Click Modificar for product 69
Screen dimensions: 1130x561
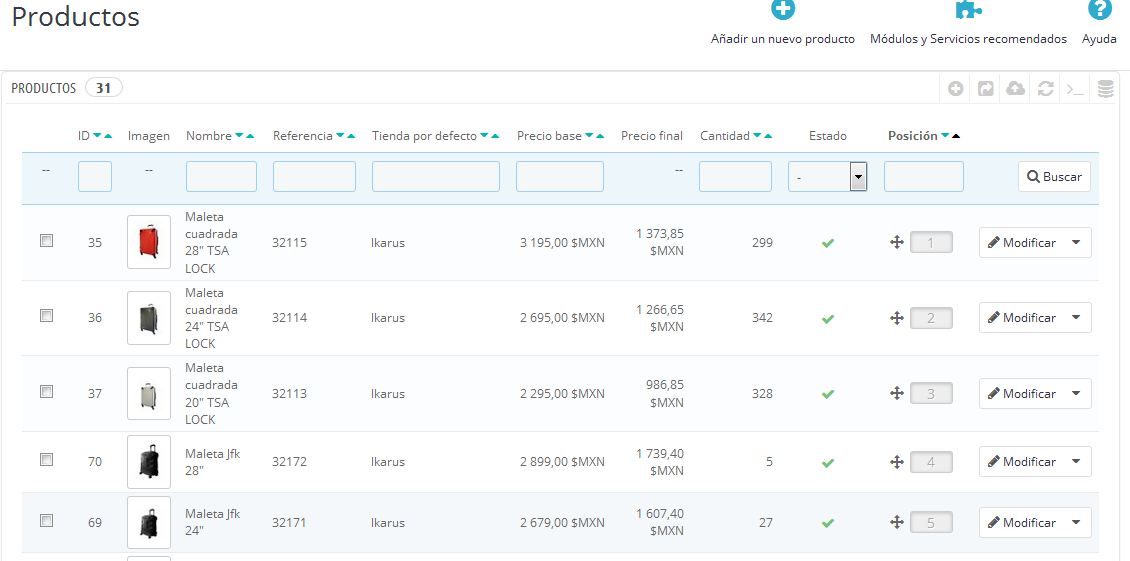1022,522
